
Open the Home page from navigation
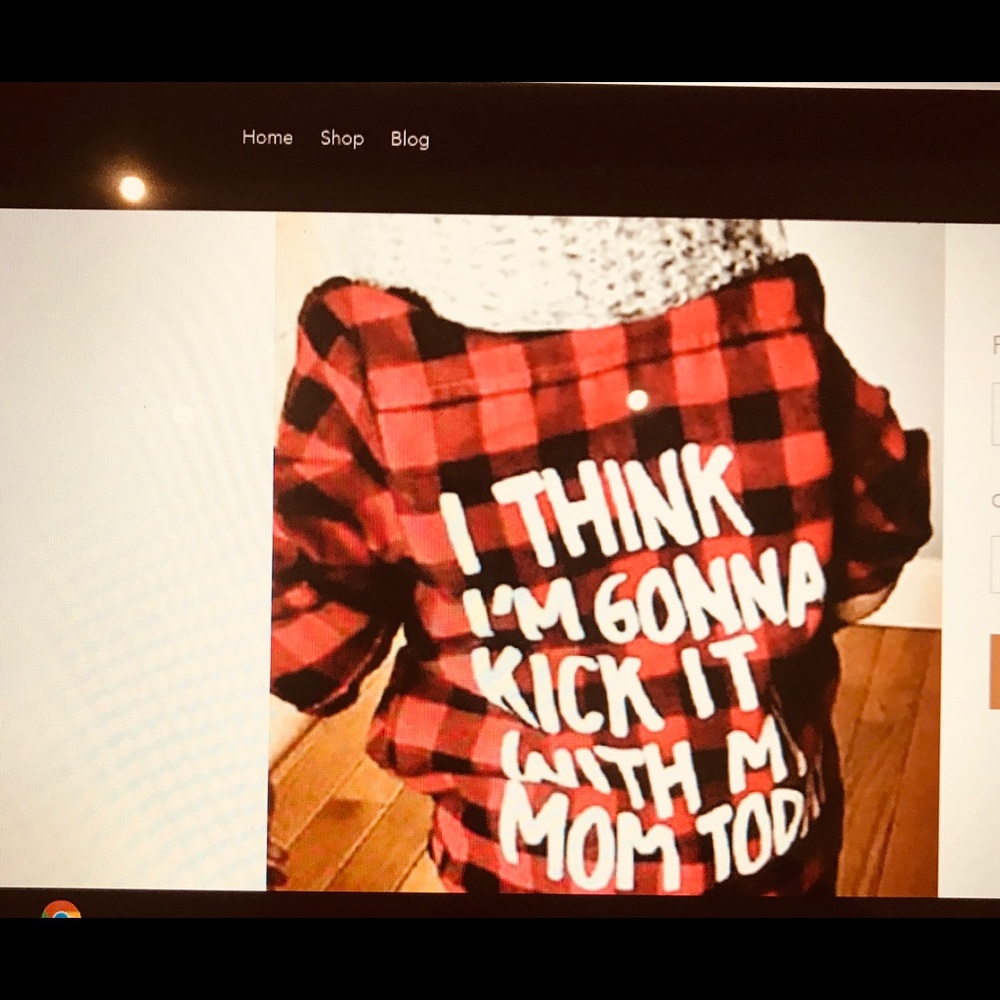point(267,138)
